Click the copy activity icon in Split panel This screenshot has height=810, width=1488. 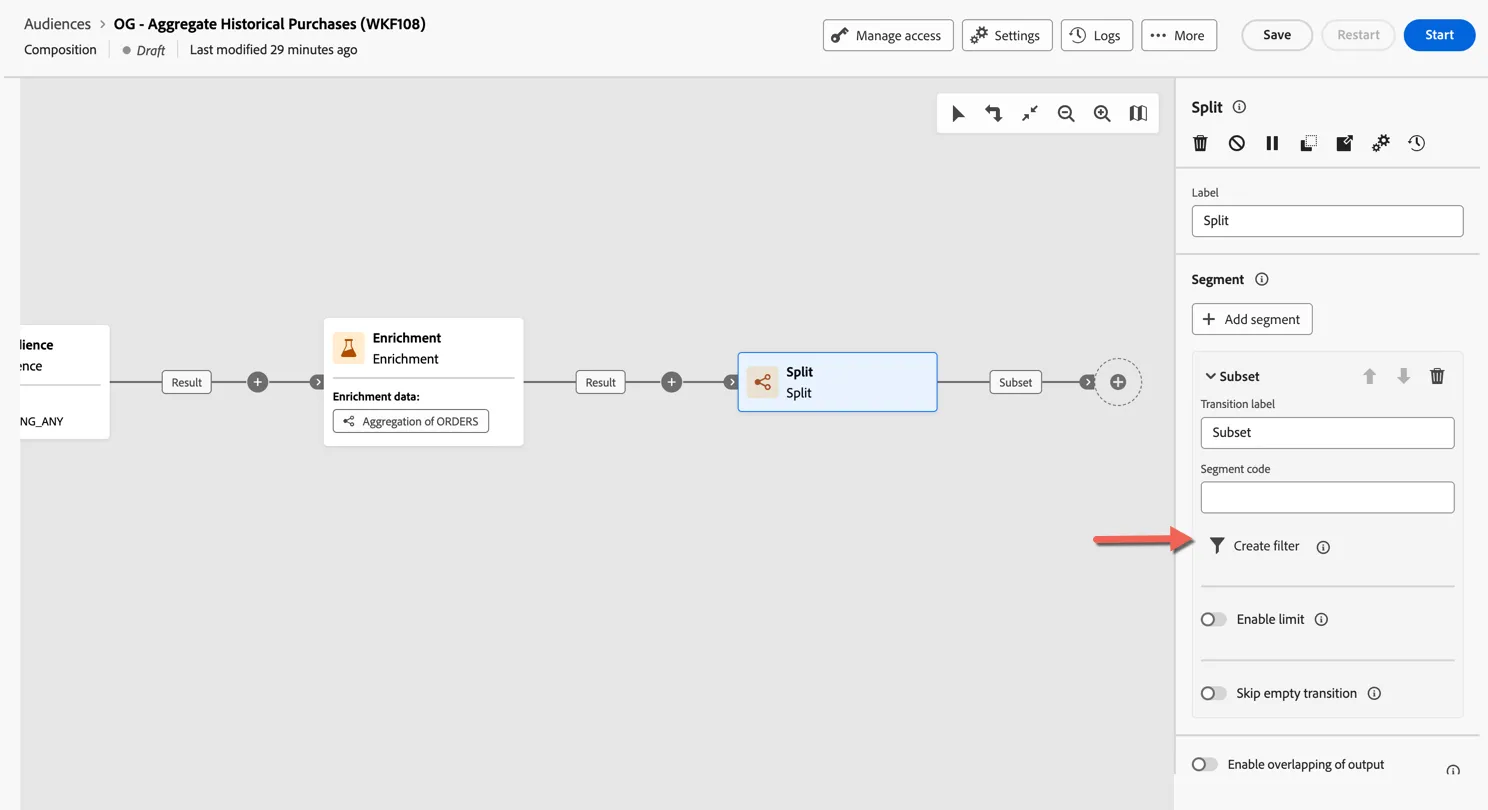tap(1308, 143)
